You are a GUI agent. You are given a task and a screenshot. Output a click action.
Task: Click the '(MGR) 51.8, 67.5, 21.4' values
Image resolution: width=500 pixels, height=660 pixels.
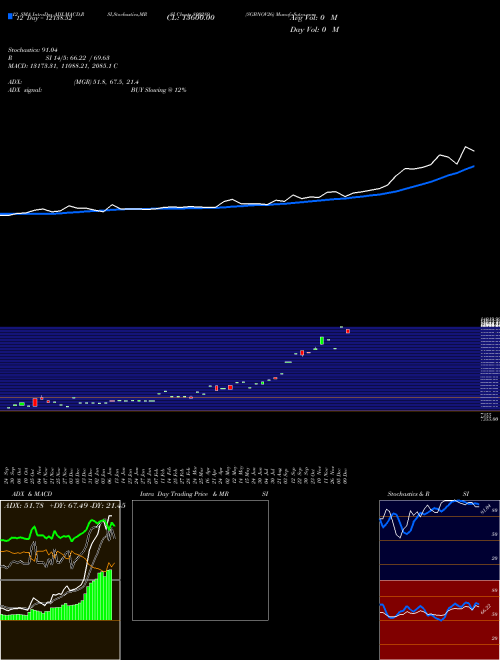[x=106, y=82]
